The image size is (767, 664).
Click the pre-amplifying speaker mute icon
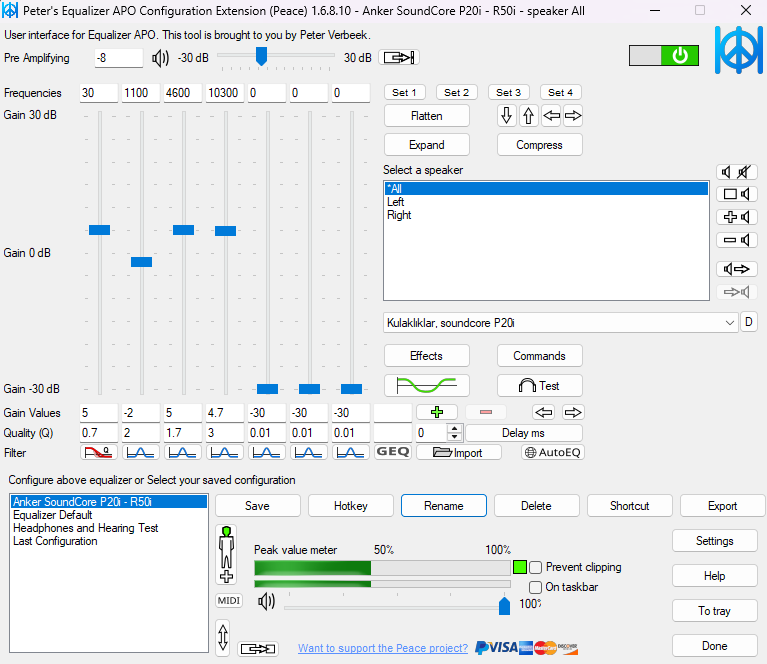tap(160, 58)
